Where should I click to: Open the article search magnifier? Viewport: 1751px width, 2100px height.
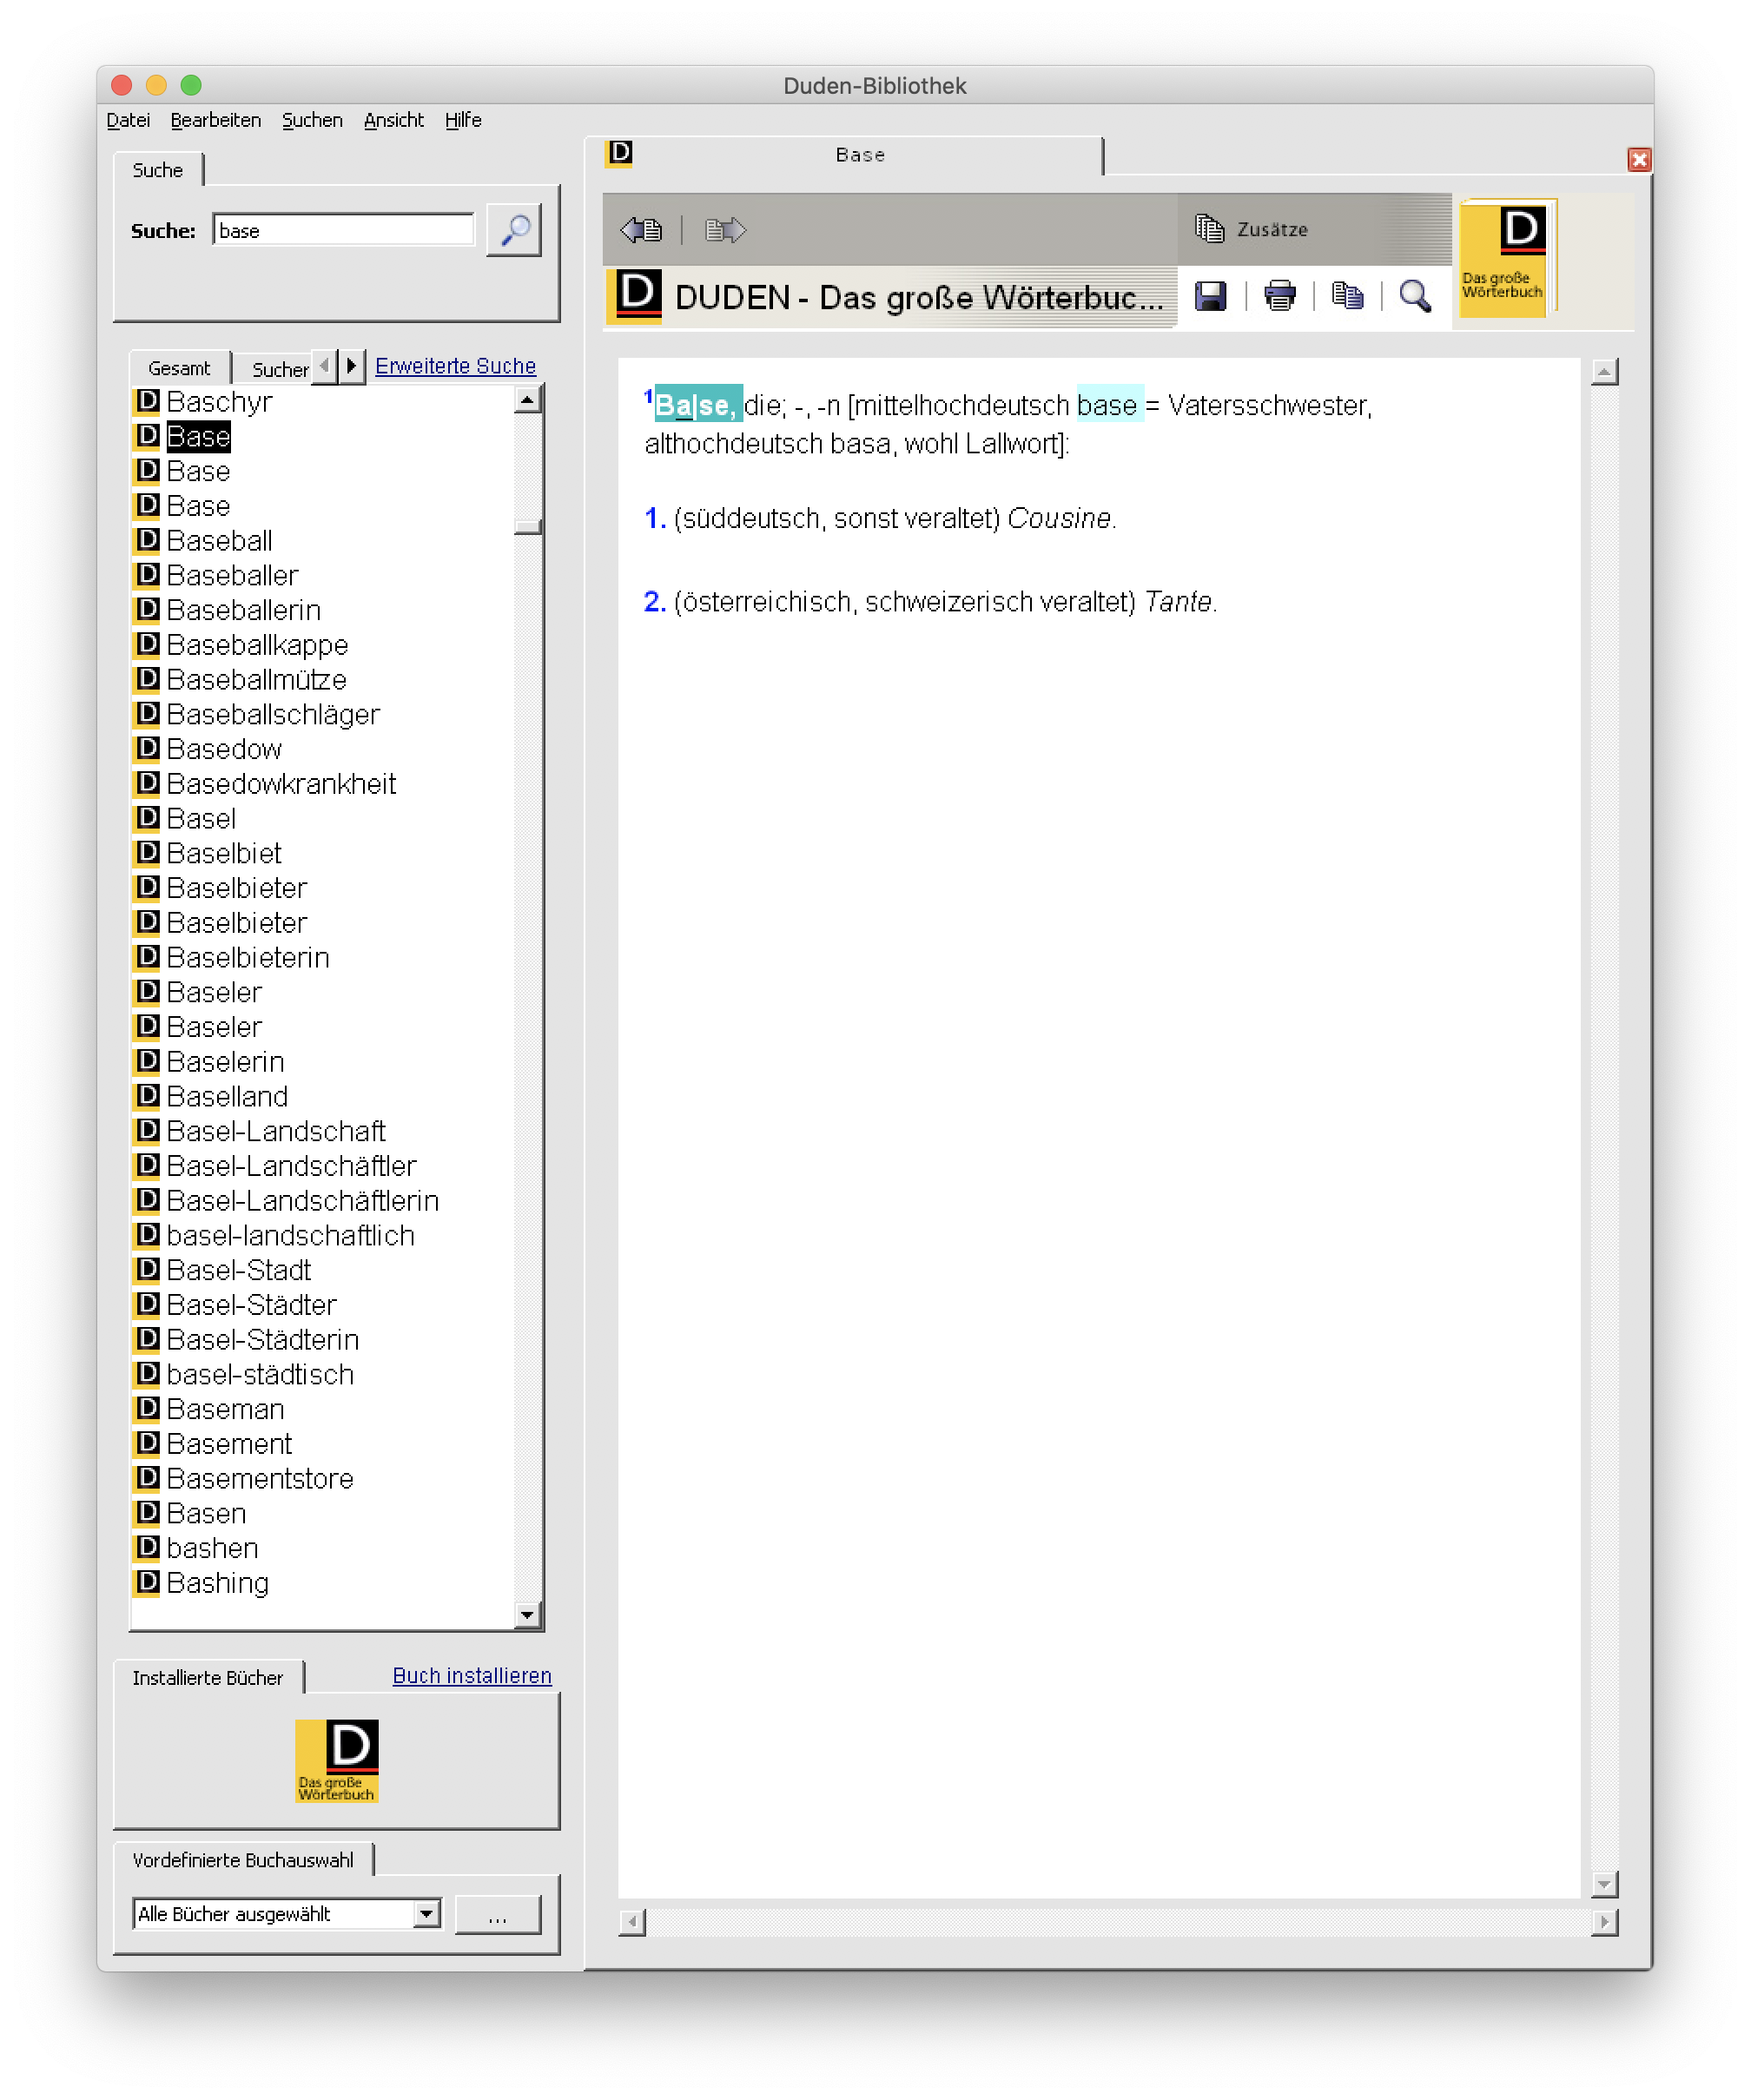(1414, 296)
